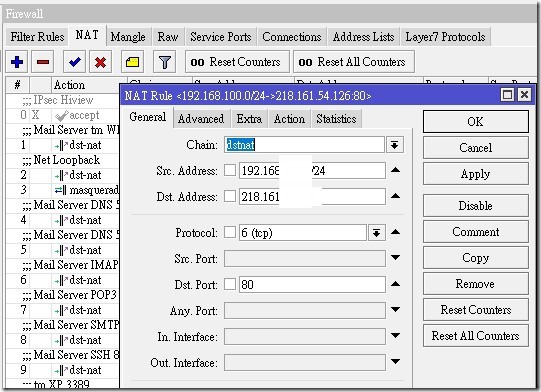Collapse the Protocol field arrow
541x392 pixels.
[x=396, y=232]
